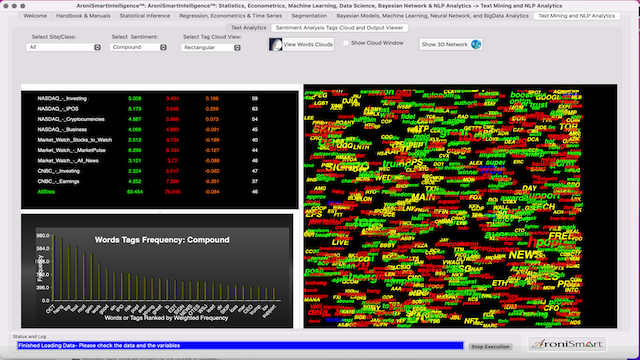Enable the Show Cloud Window checkbox
The width and height of the screenshot is (640, 360).
pyautogui.click(x=346, y=43)
